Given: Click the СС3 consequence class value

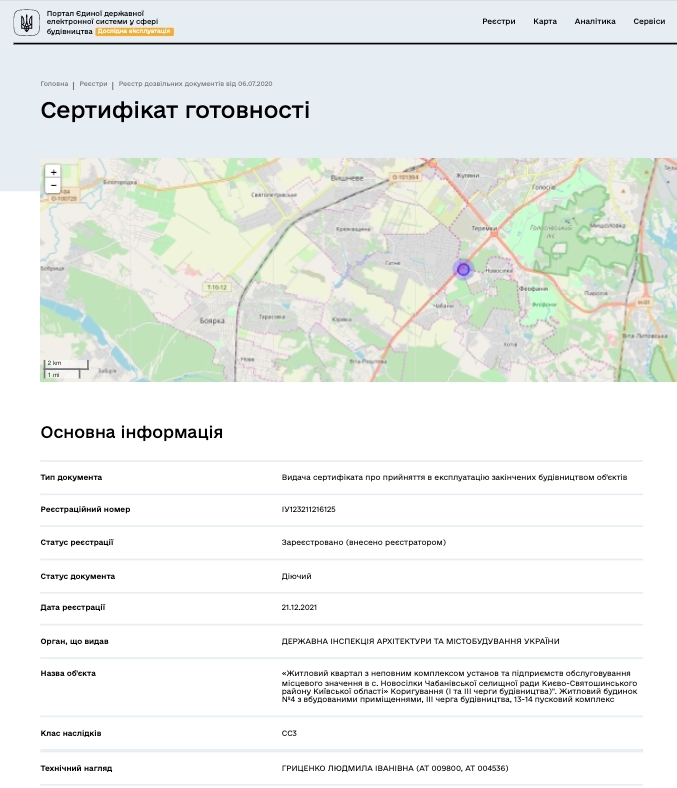Looking at the screenshot, I should tap(289, 734).
